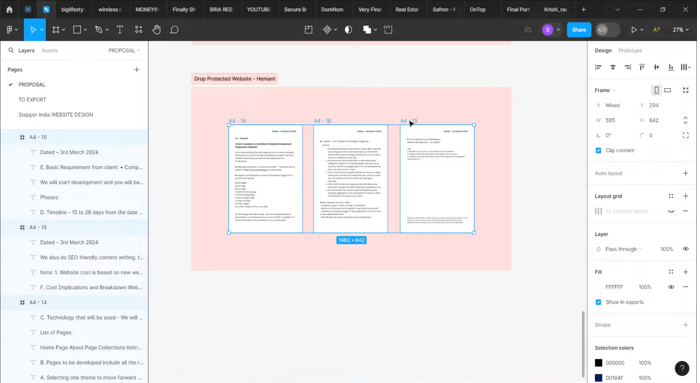Screen dimensions: 700x383
Task: Open search in Layers panel
Action: [x=11, y=50]
